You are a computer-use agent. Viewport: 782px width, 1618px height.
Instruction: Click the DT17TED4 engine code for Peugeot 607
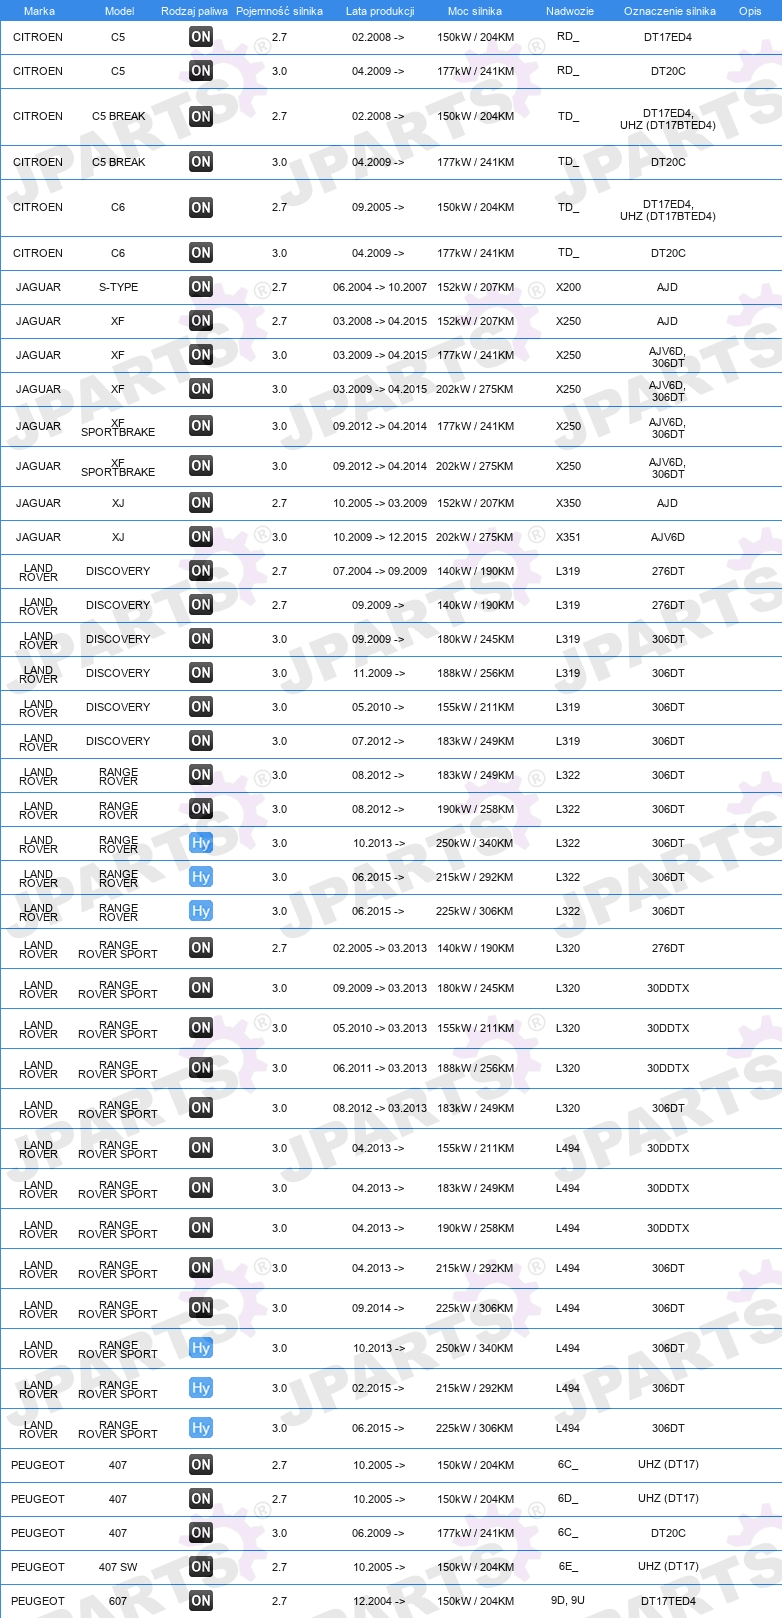[x=668, y=1601]
